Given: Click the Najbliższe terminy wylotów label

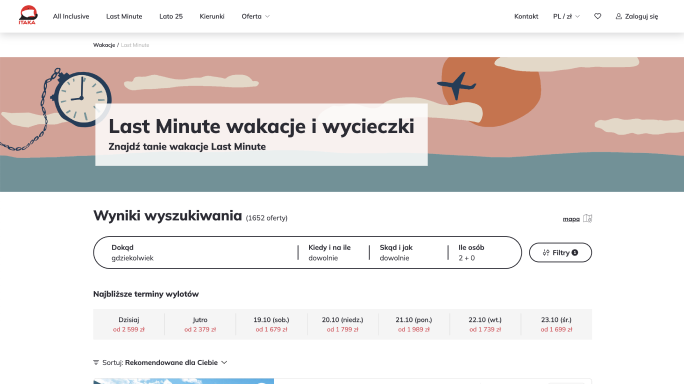Looking at the screenshot, I should tap(146, 294).
